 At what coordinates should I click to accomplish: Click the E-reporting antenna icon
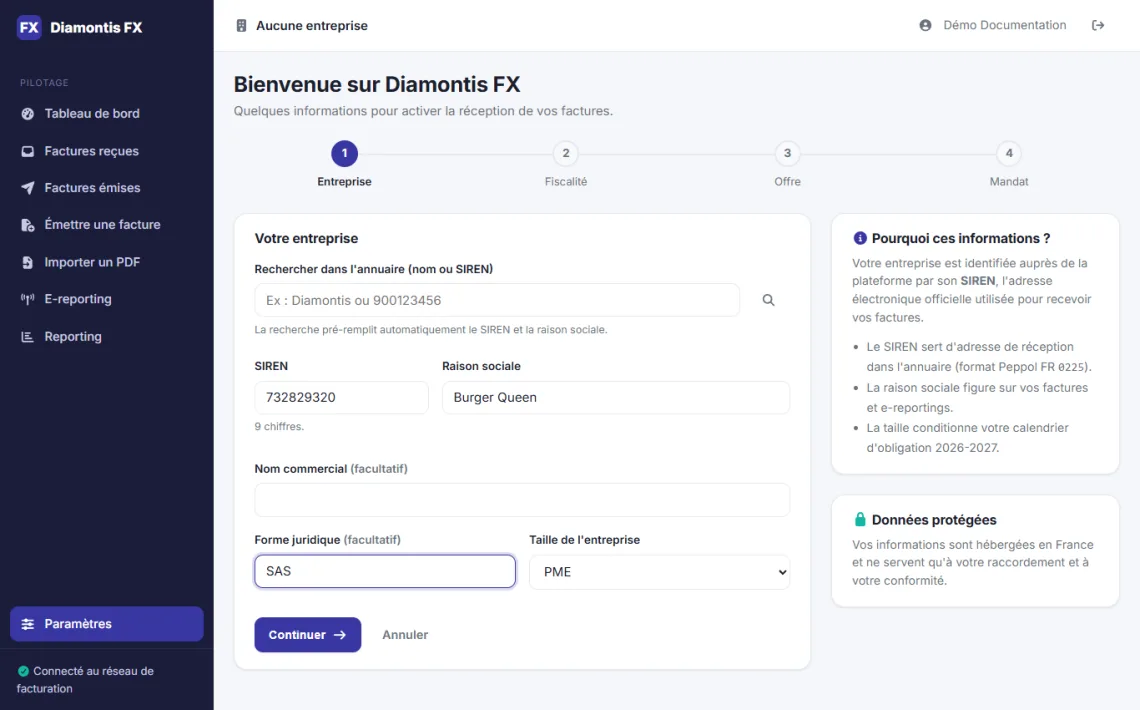28,299
